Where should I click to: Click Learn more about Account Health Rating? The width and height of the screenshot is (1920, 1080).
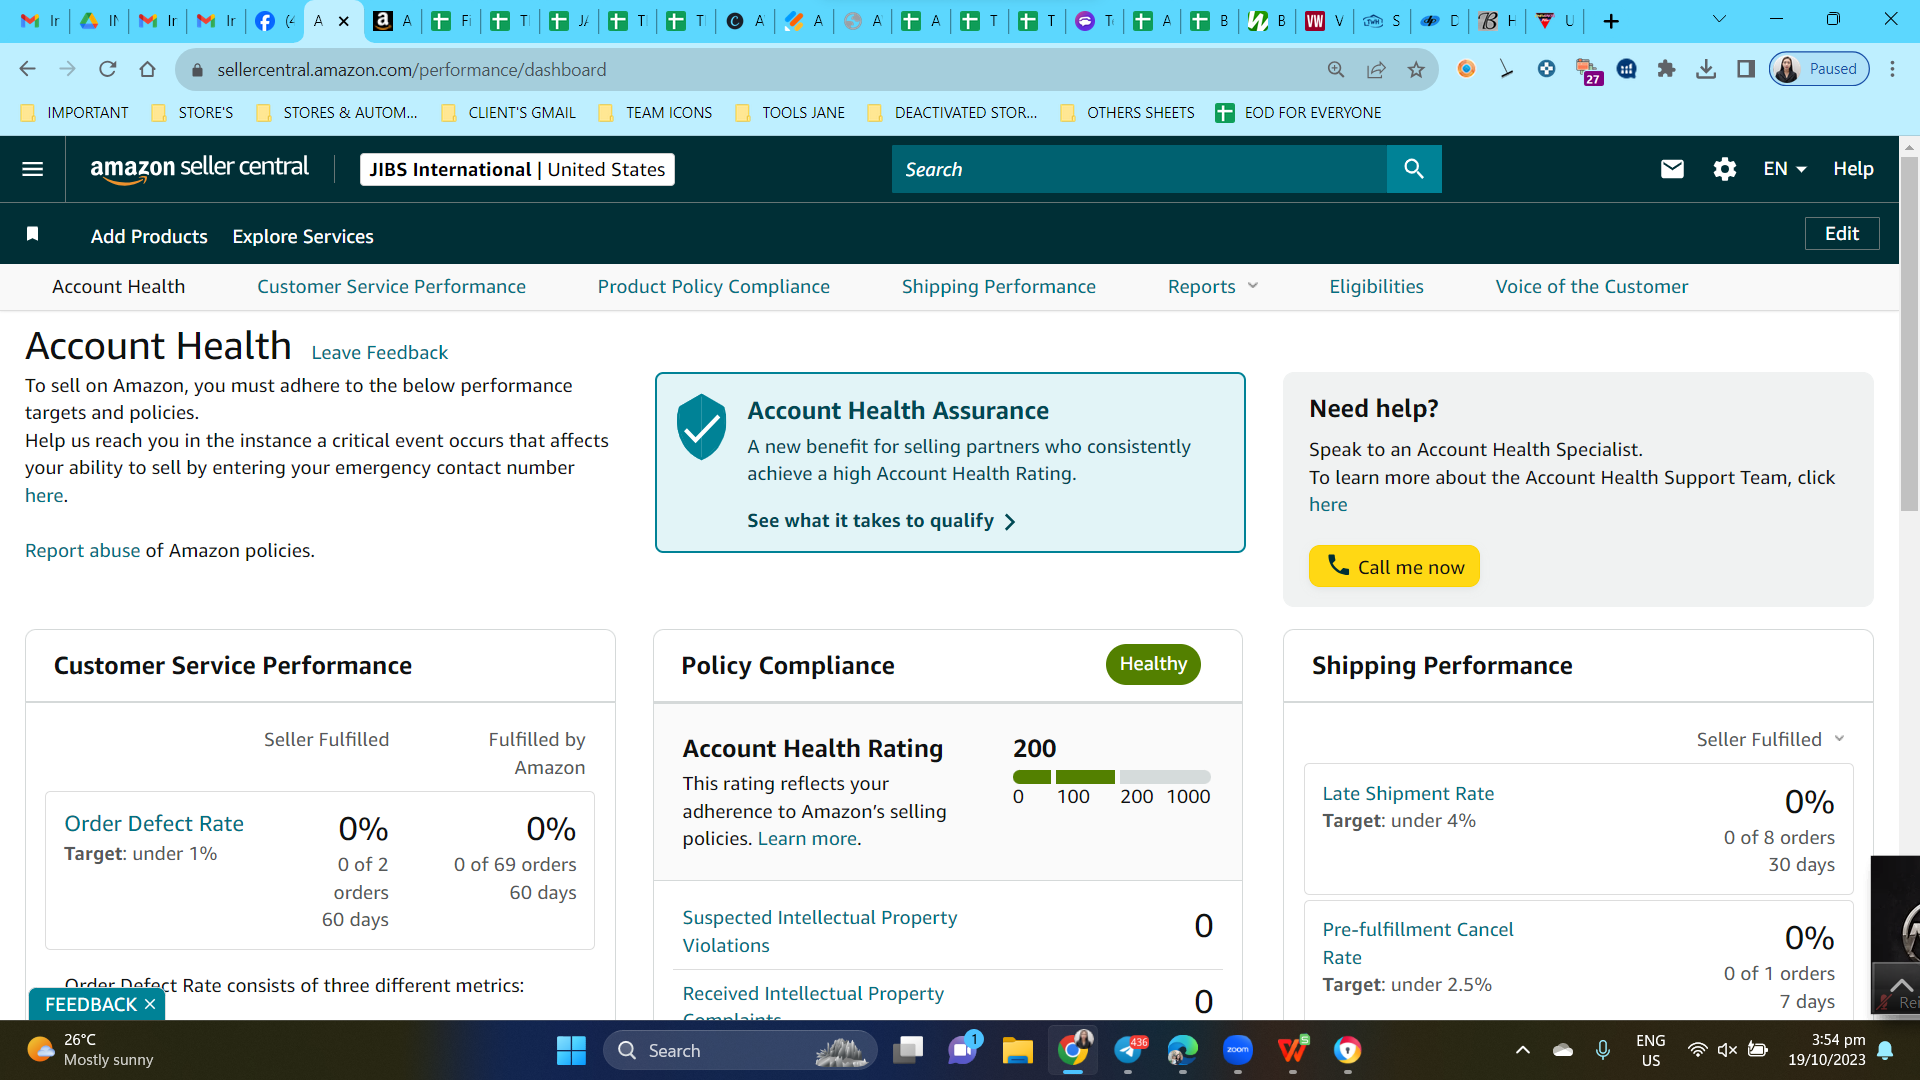[807, 838]
